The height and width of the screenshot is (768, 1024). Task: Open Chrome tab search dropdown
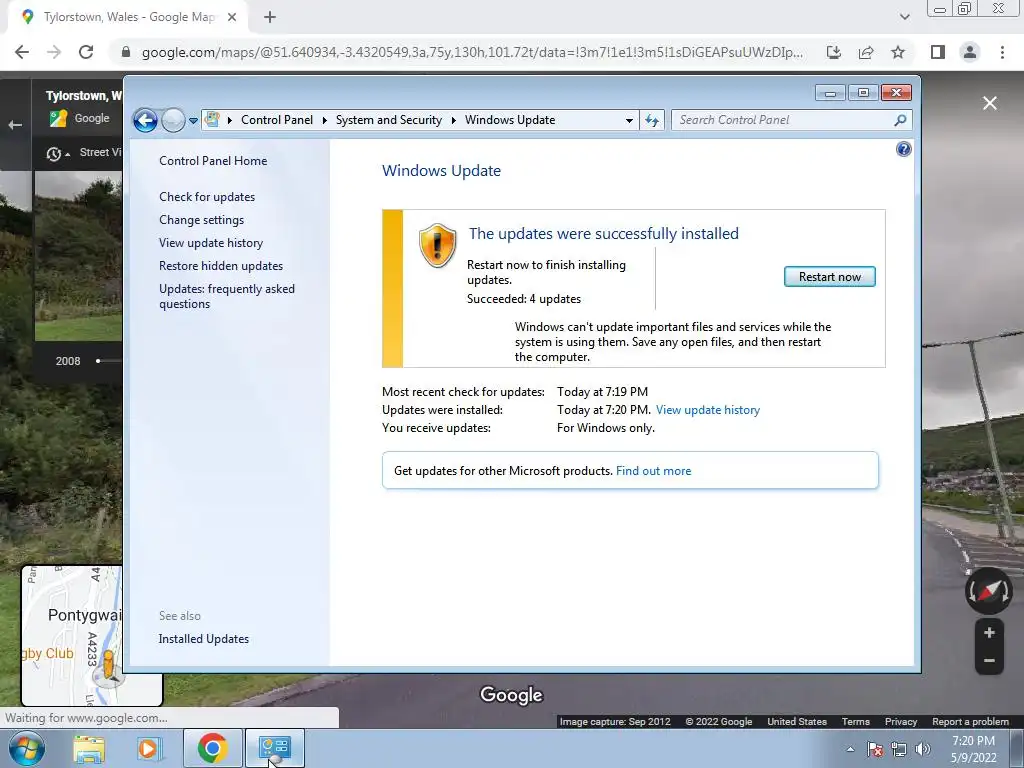[904, 17]
